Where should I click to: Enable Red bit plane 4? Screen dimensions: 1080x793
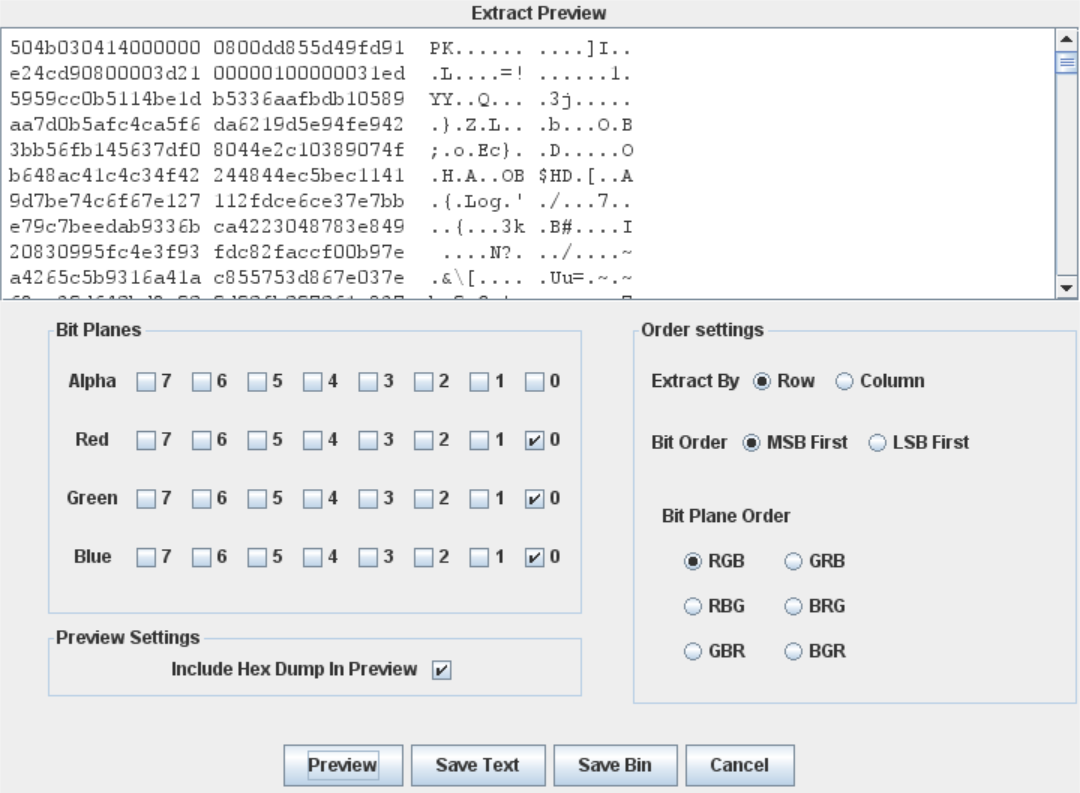pos(313,440)
